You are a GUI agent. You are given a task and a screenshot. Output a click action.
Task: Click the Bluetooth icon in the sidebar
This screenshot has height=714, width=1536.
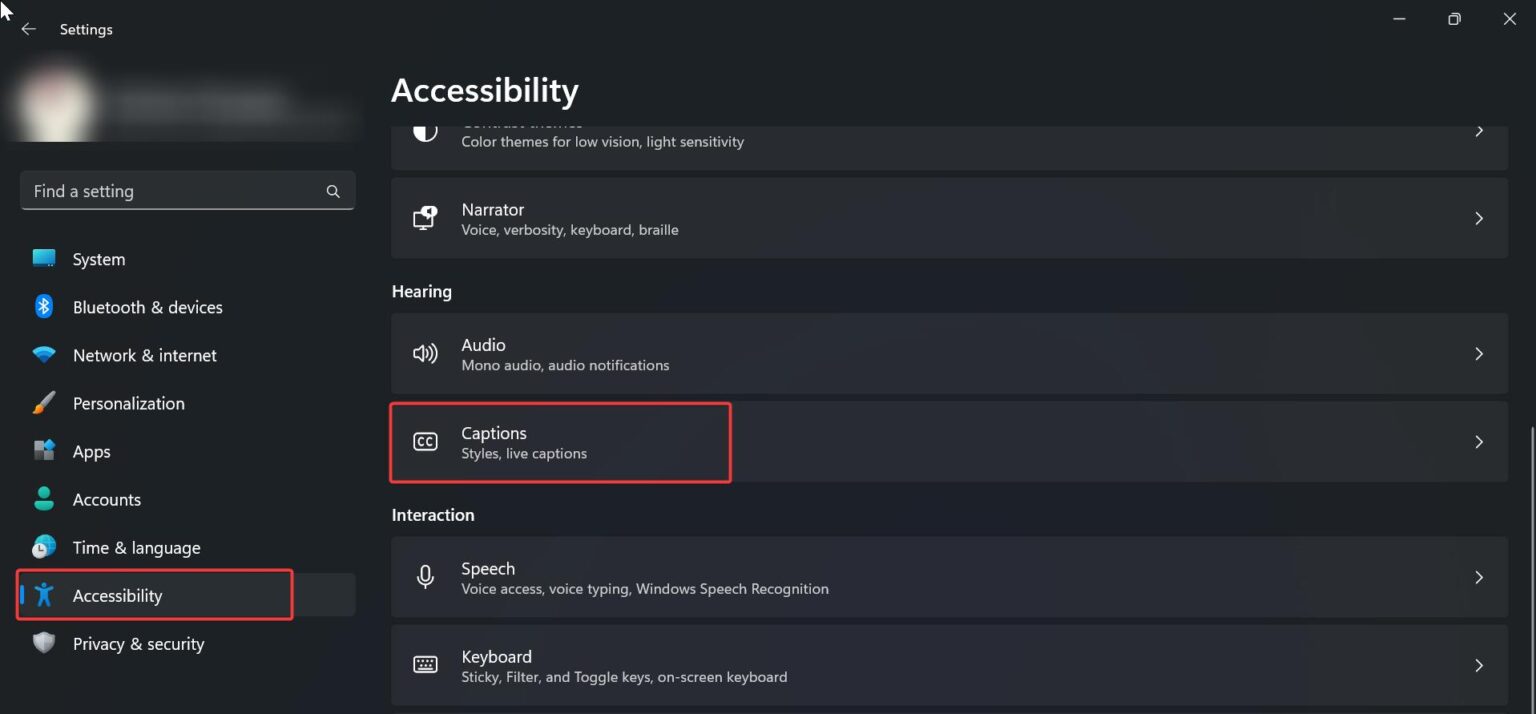coord(44,306)
